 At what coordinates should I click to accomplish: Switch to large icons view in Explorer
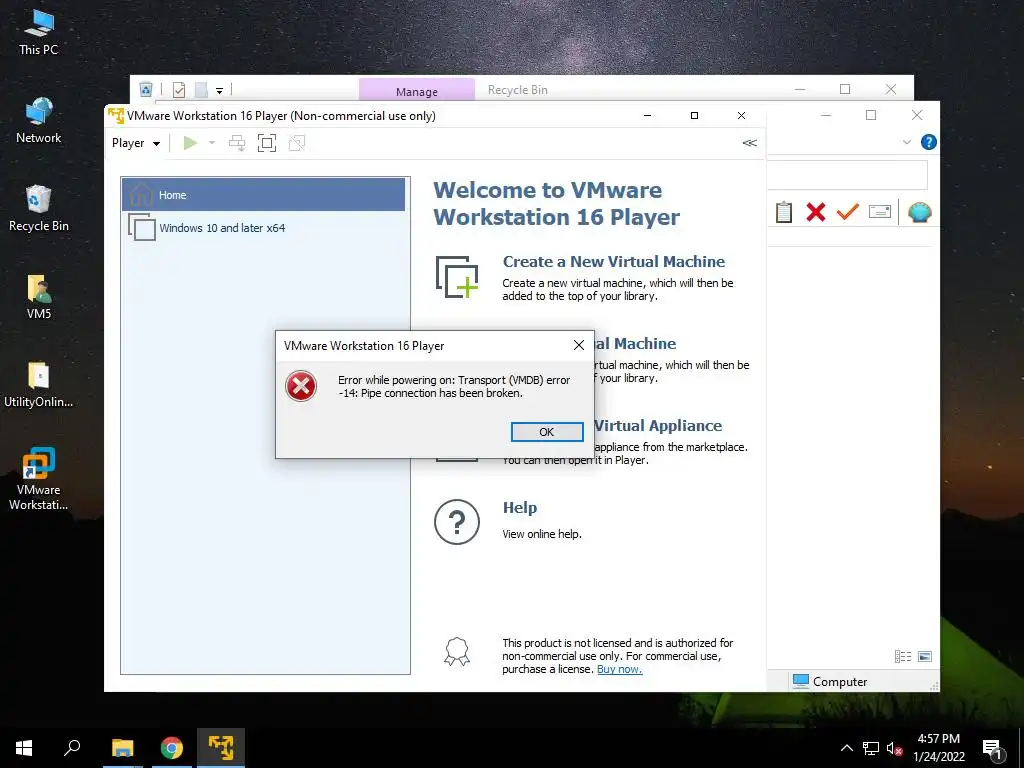pos(925,656)
